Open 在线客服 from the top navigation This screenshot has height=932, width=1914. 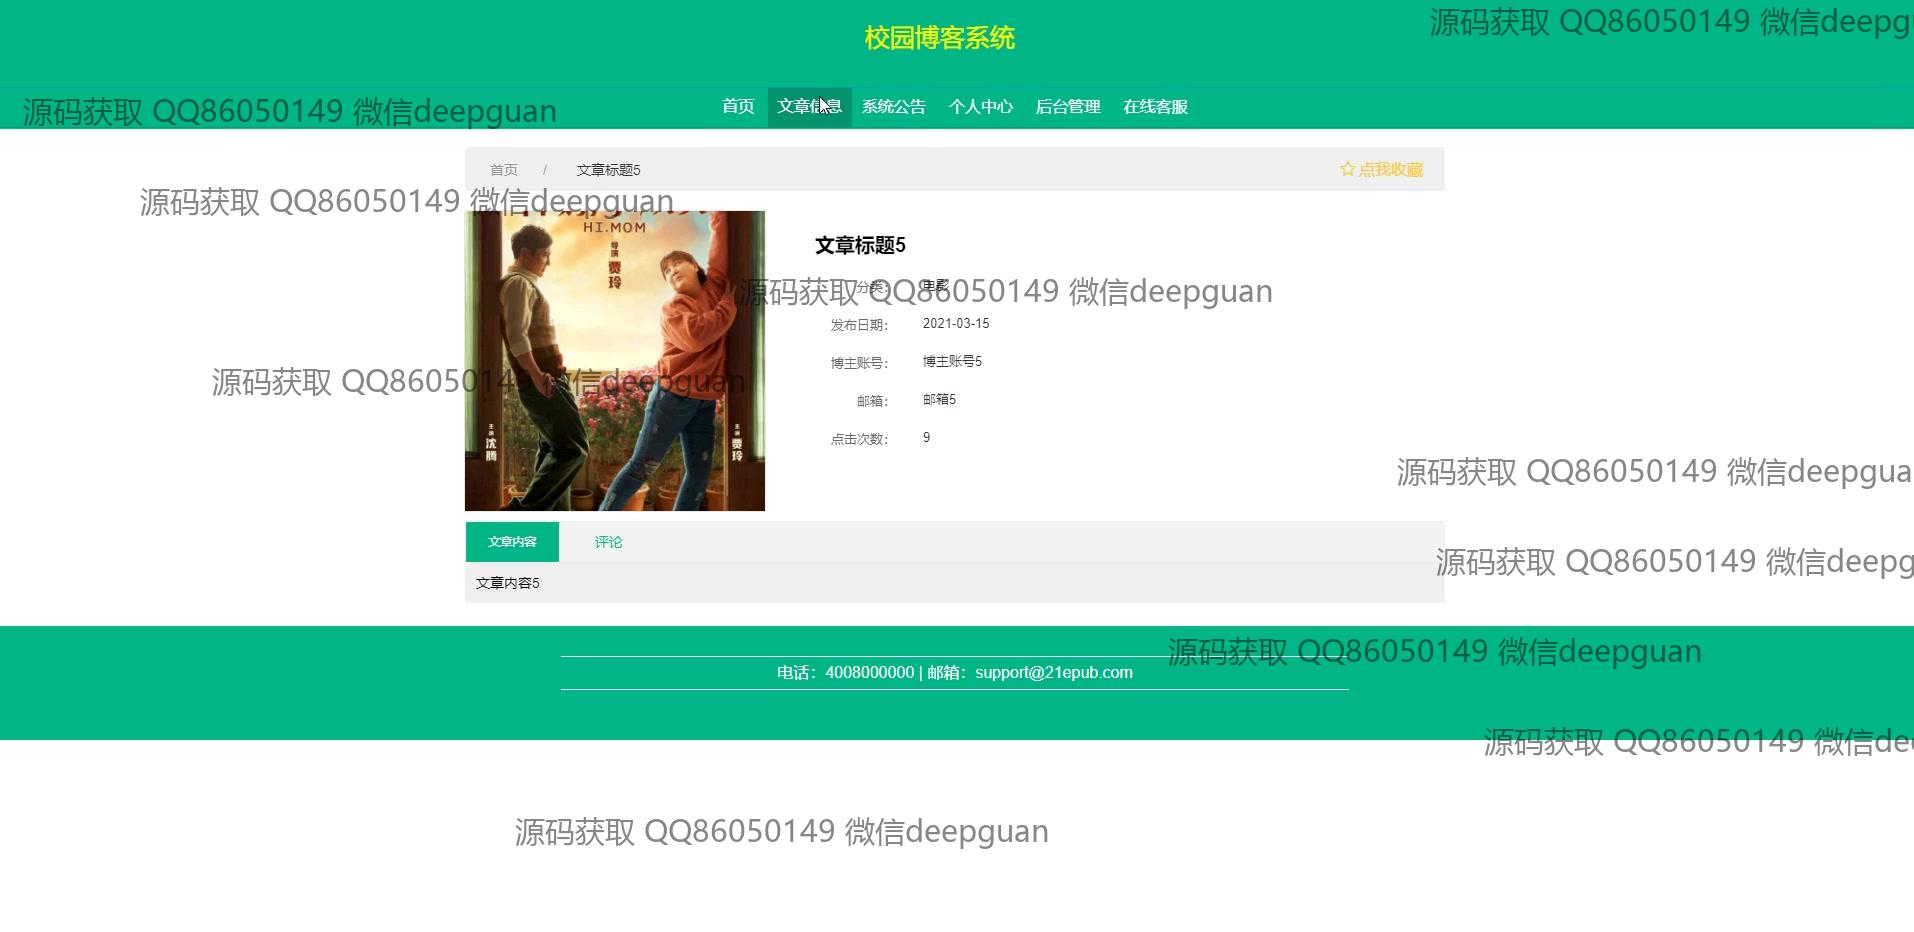[1155, 107]
